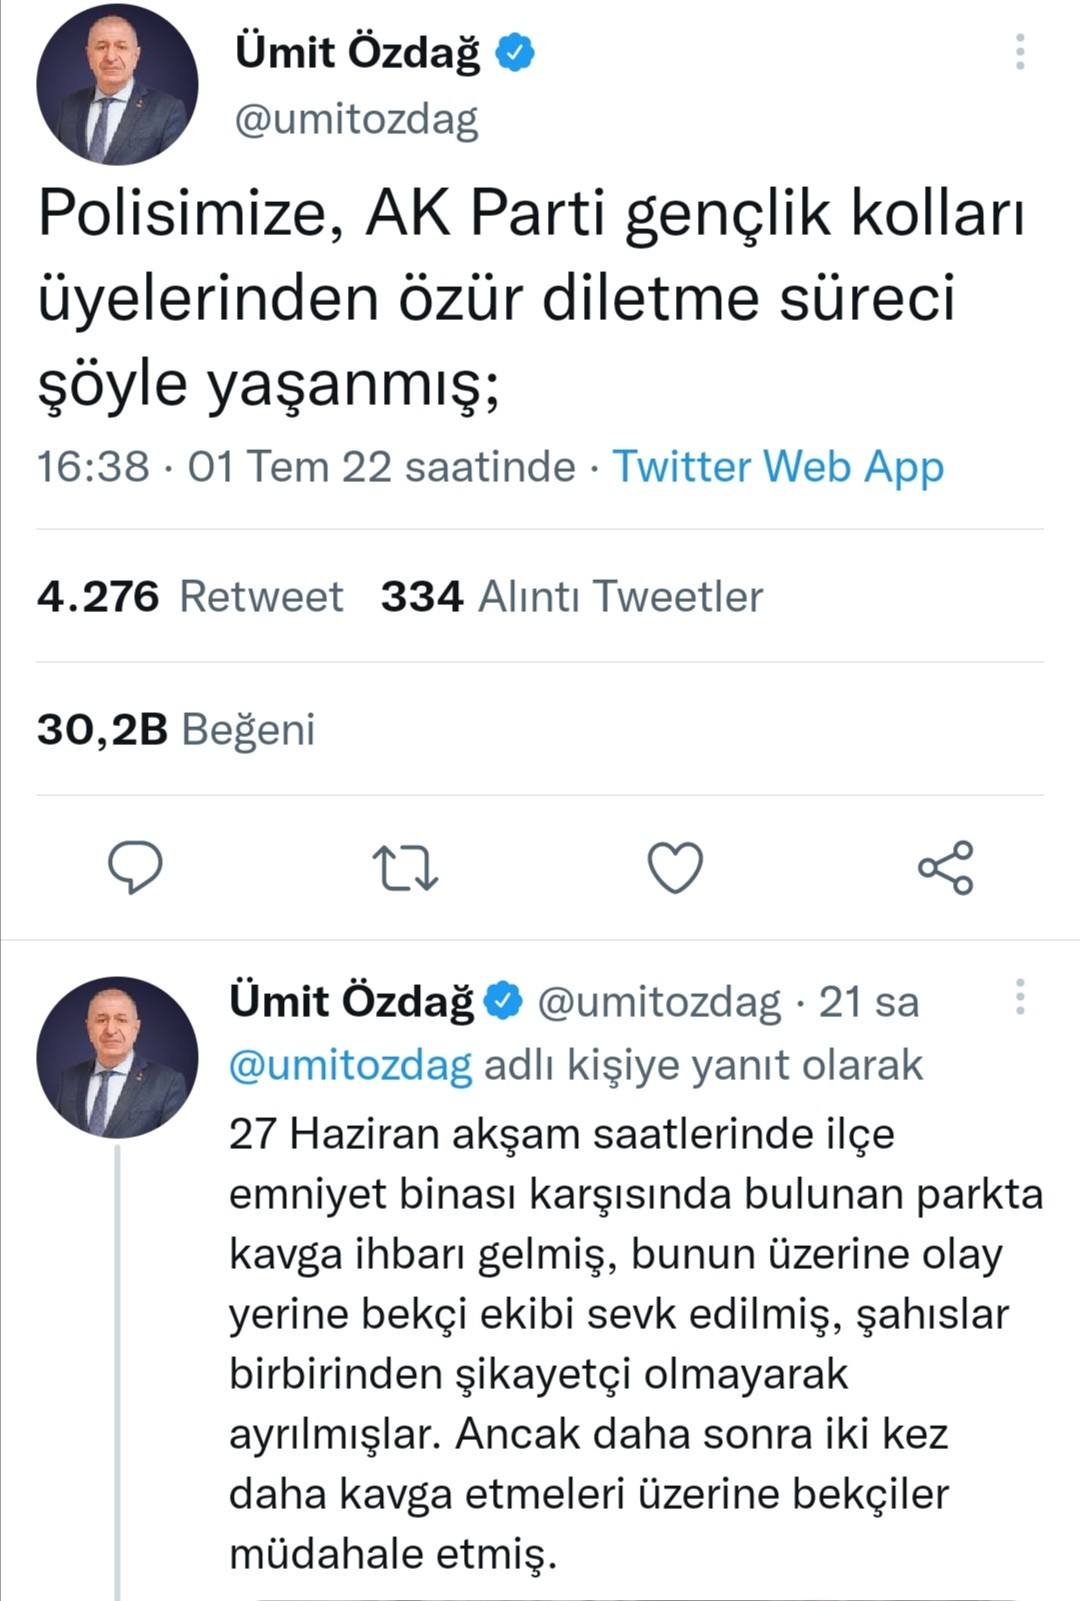Open the main tweet's three-dot menu

tap(1019, 52)
